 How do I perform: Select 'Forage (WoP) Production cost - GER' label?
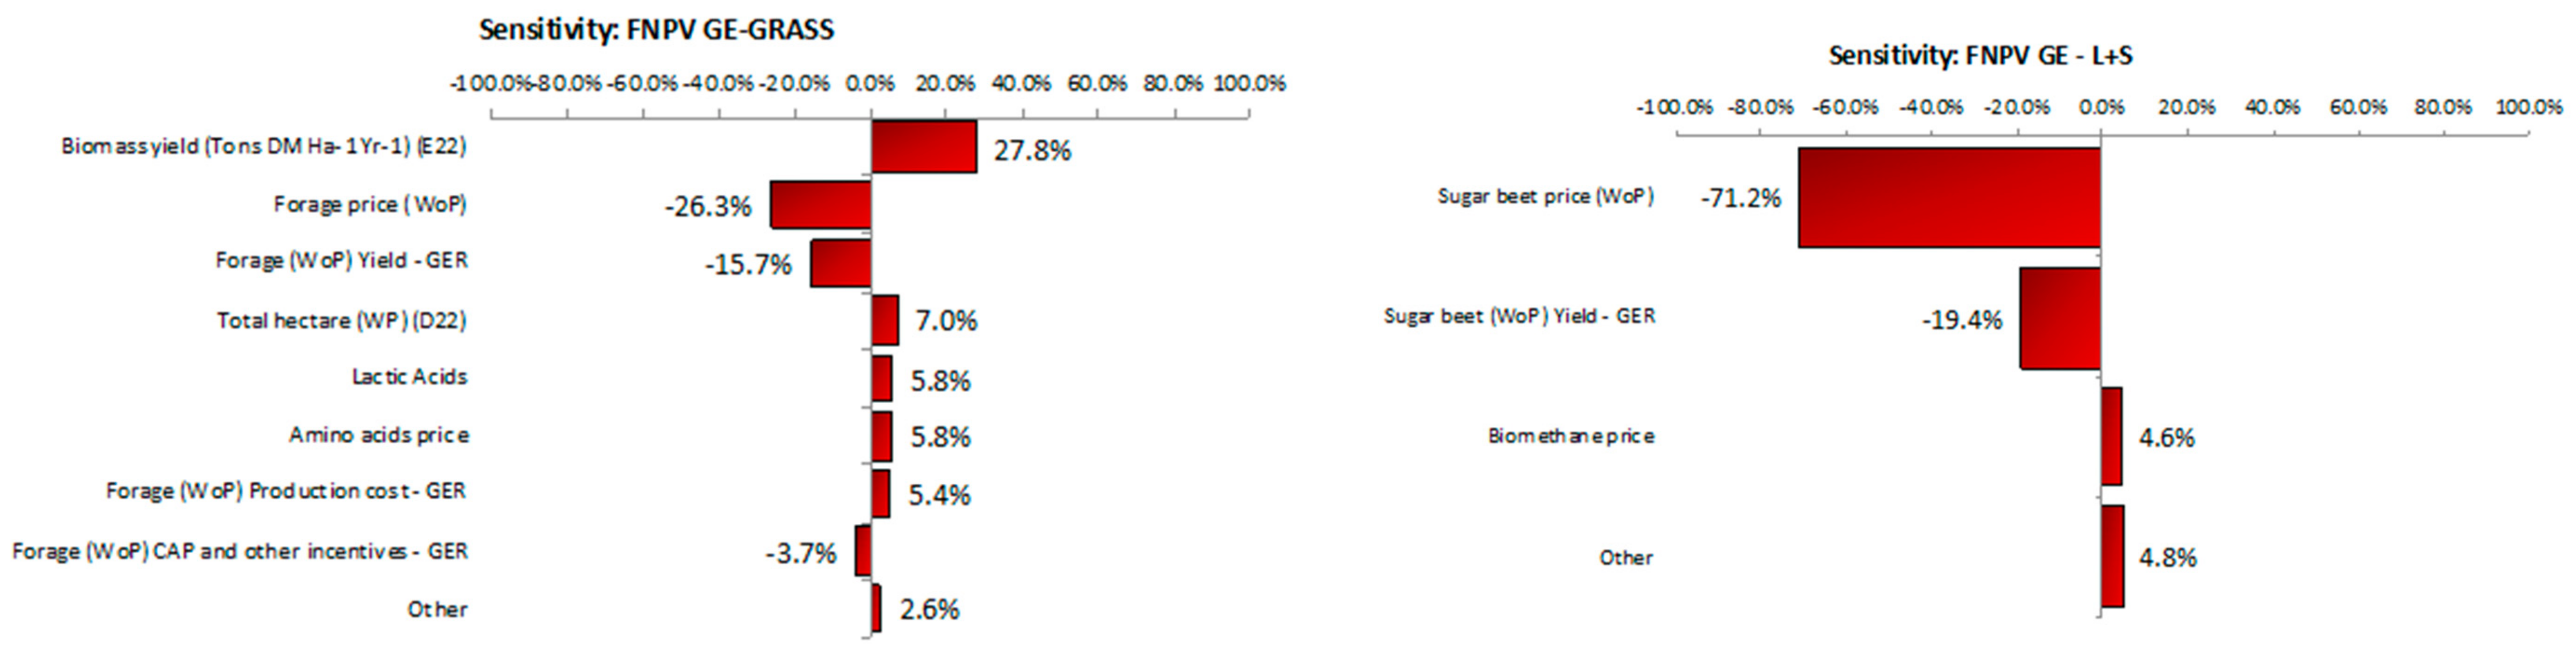point(286,491)
